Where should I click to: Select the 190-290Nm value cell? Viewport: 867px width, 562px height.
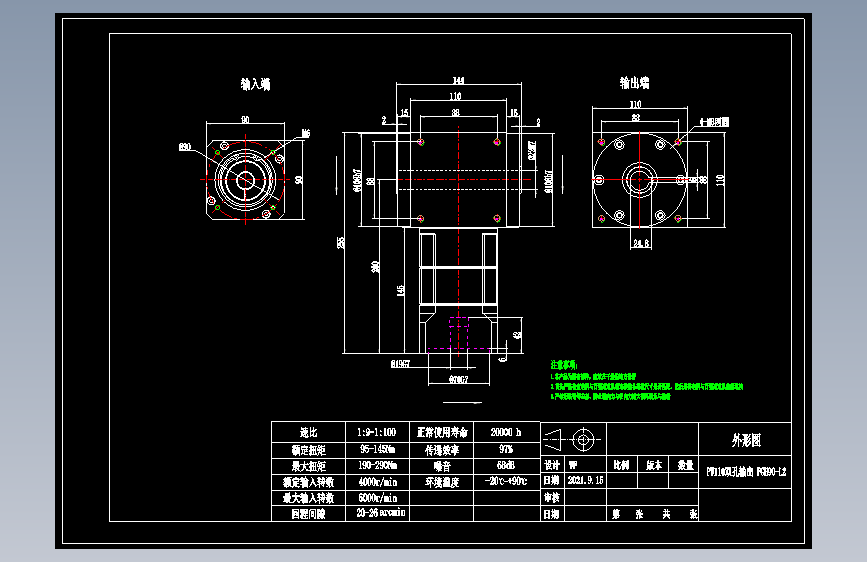(x=377, y=466)
